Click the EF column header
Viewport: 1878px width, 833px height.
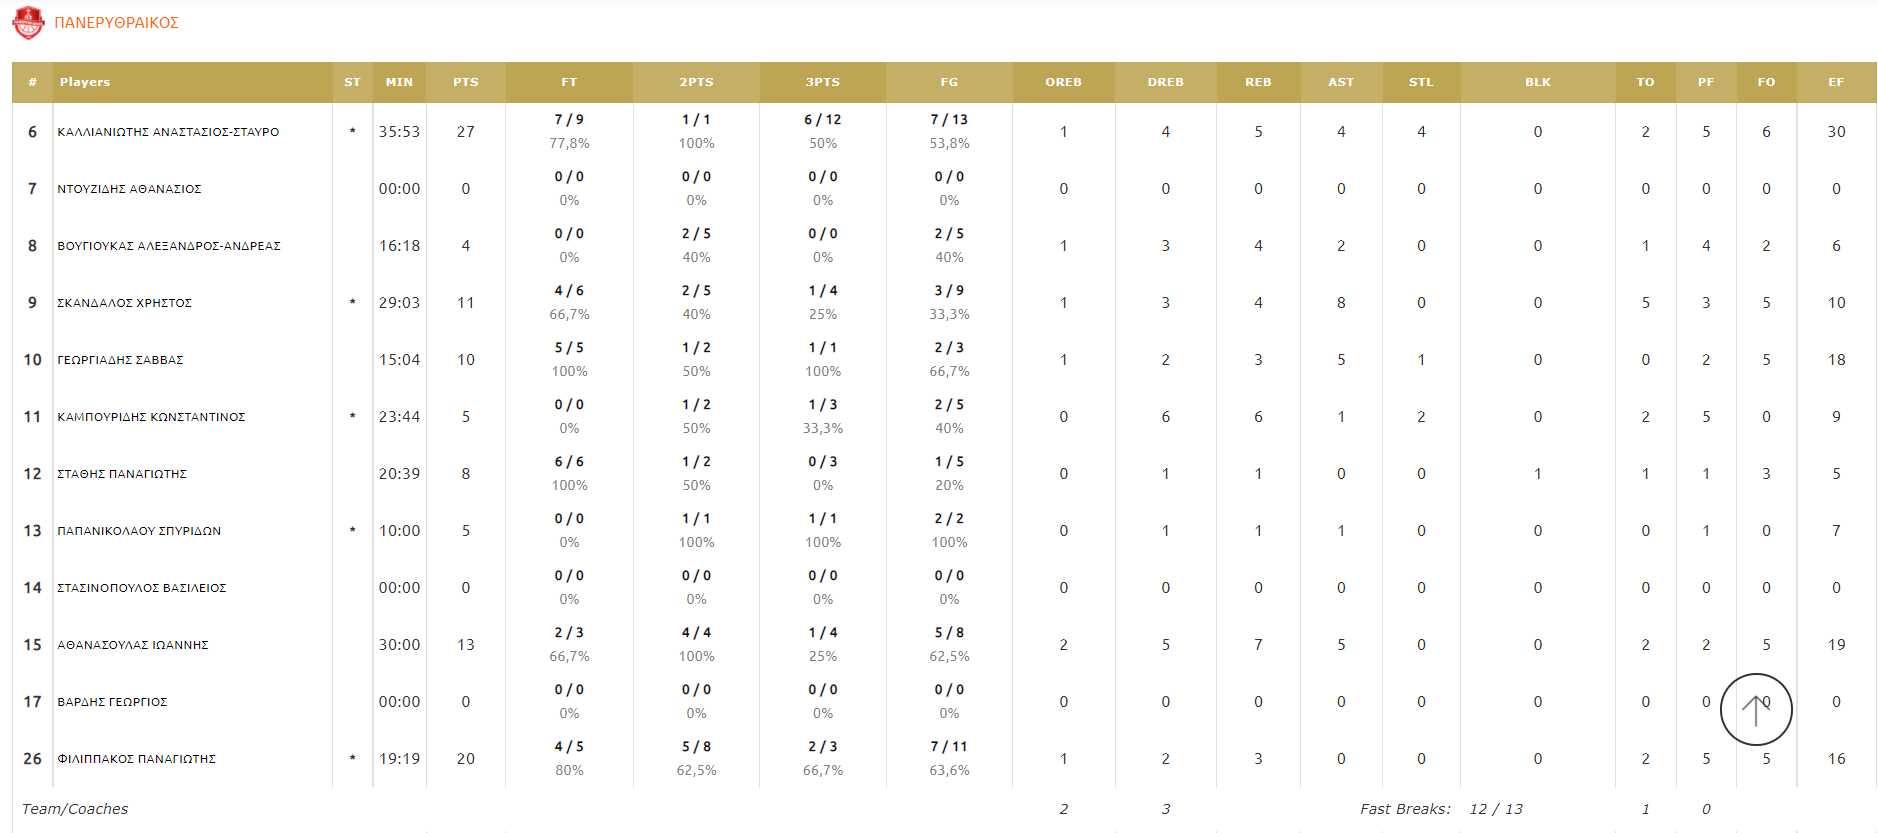pos(1835,82)
